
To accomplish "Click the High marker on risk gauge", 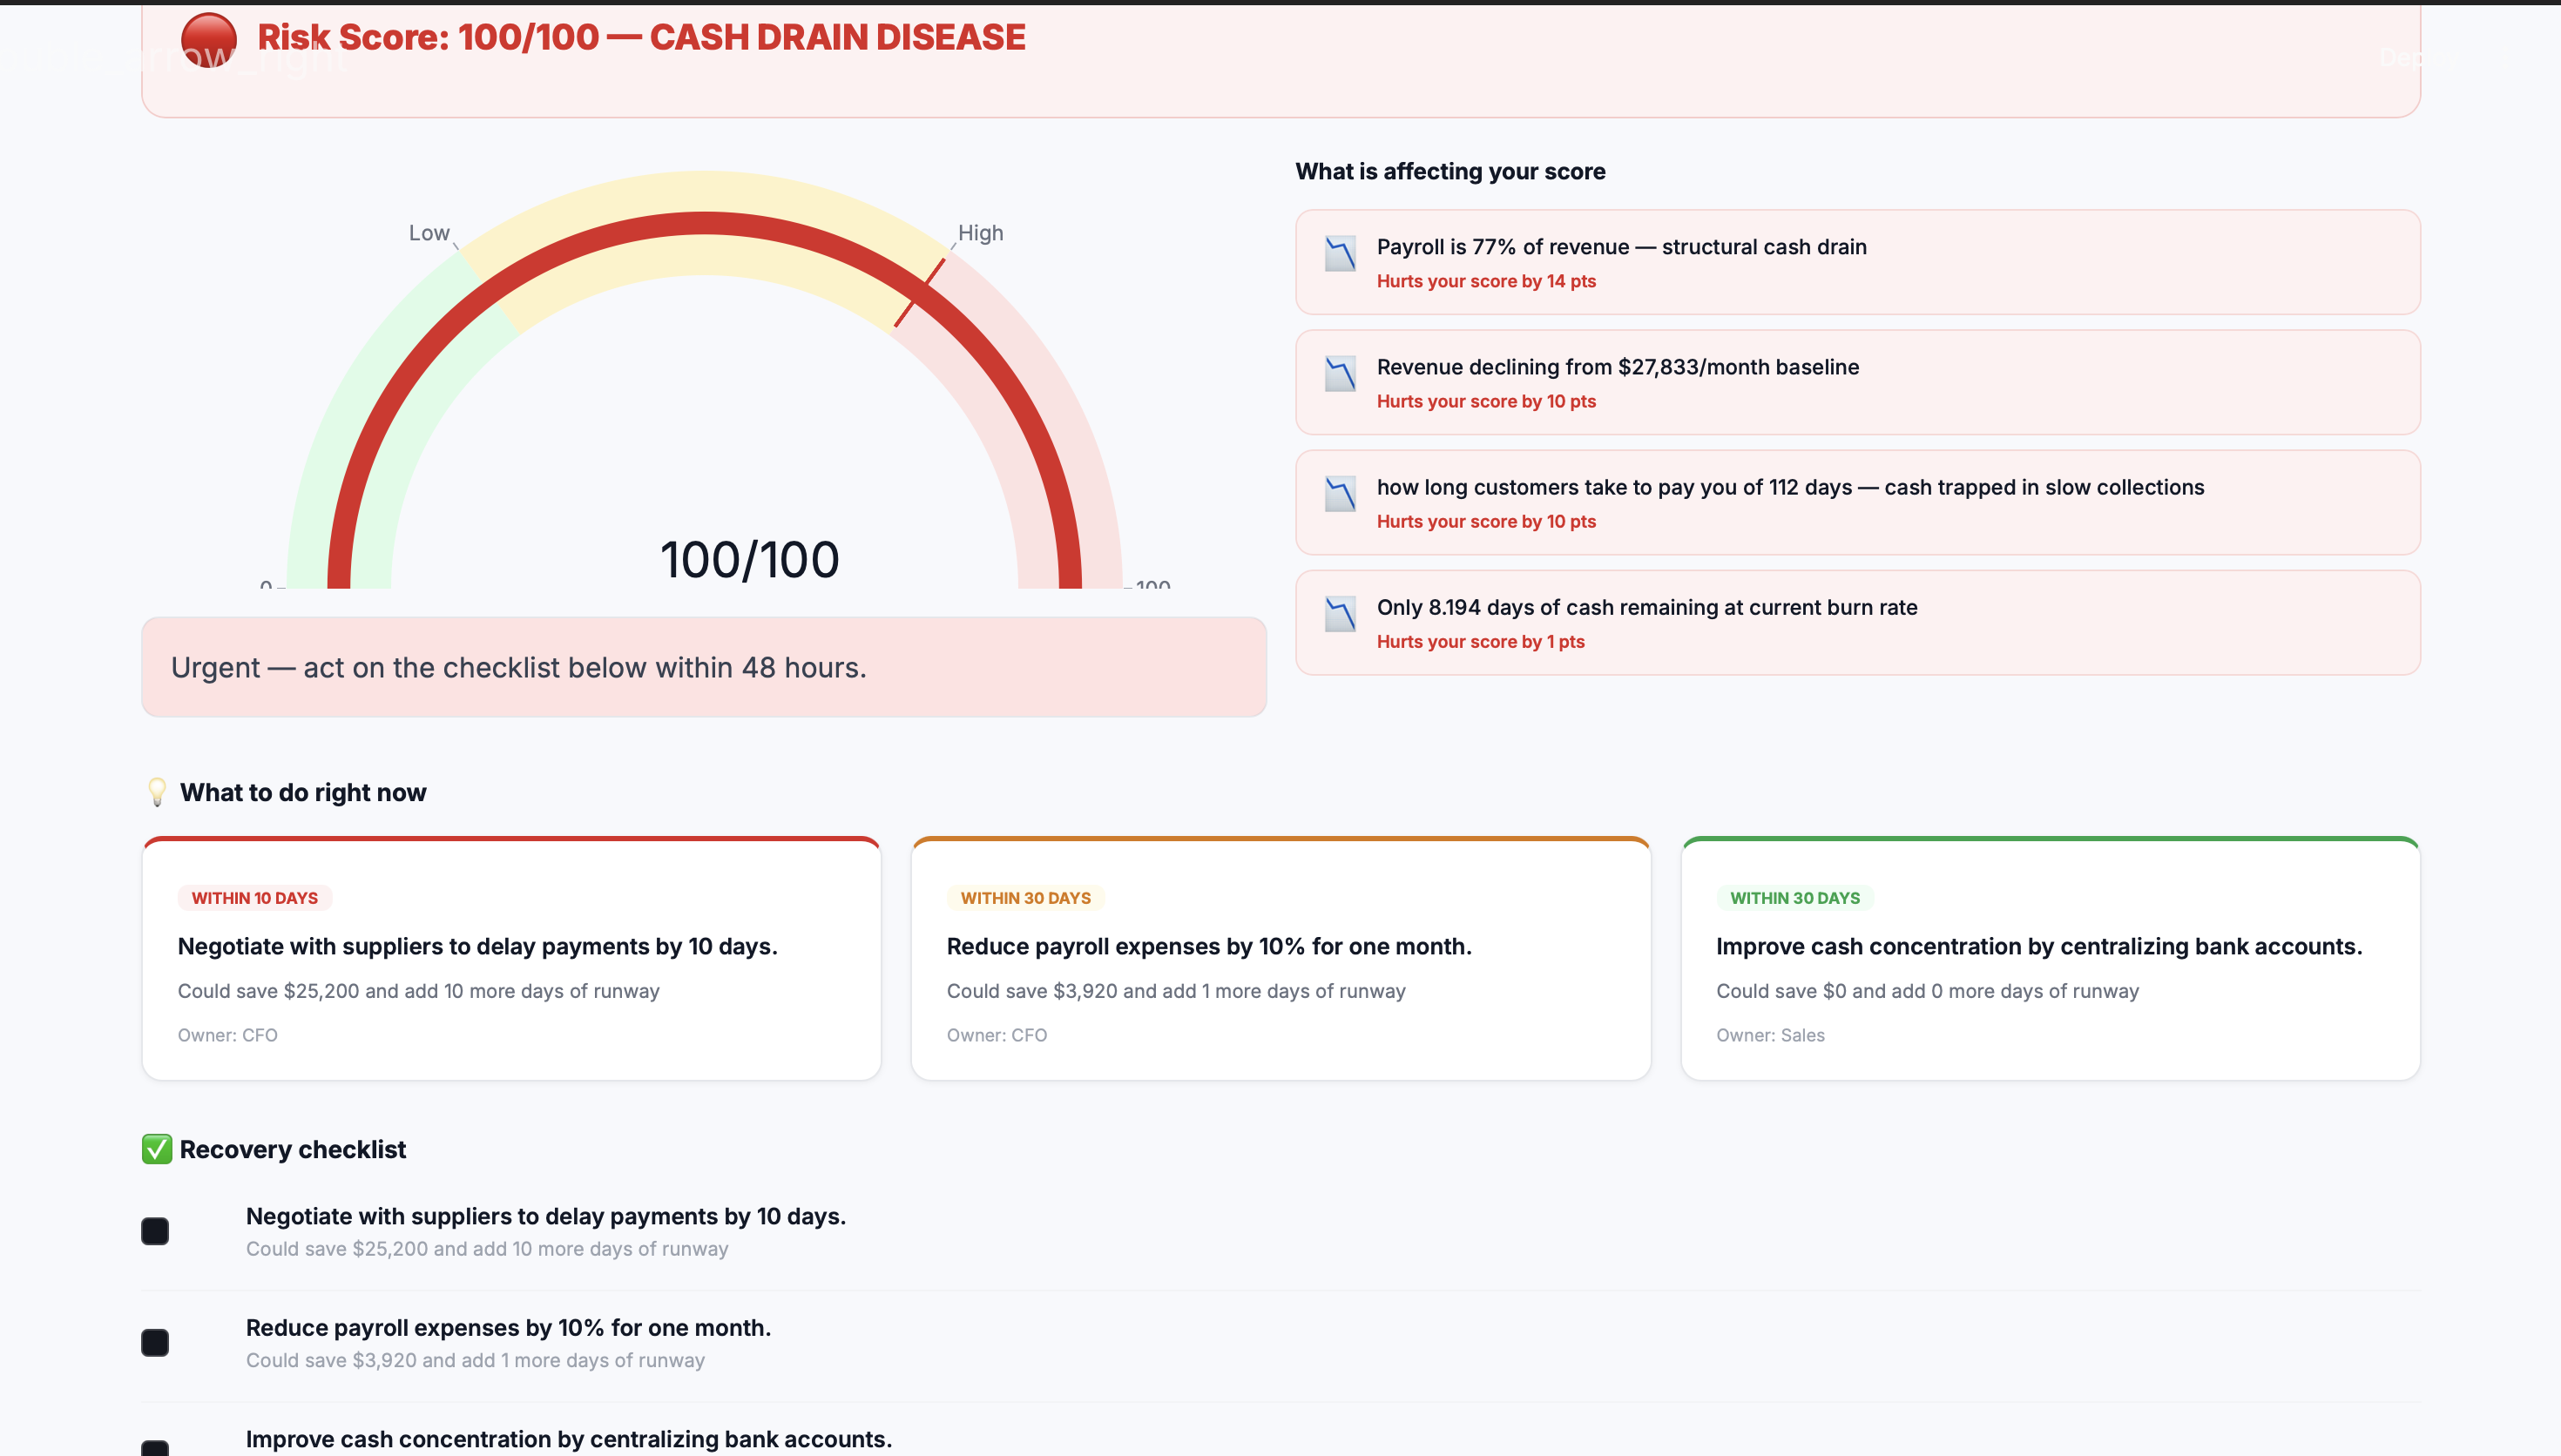I will click(x=979, y=233).
